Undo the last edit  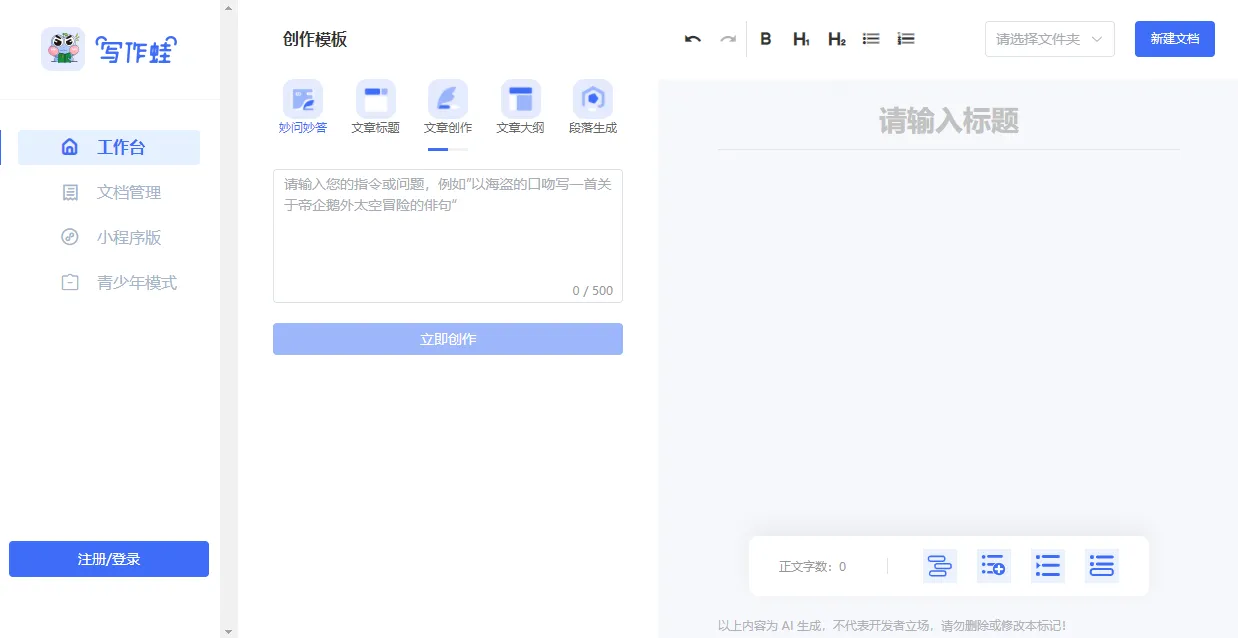[693, 39]
